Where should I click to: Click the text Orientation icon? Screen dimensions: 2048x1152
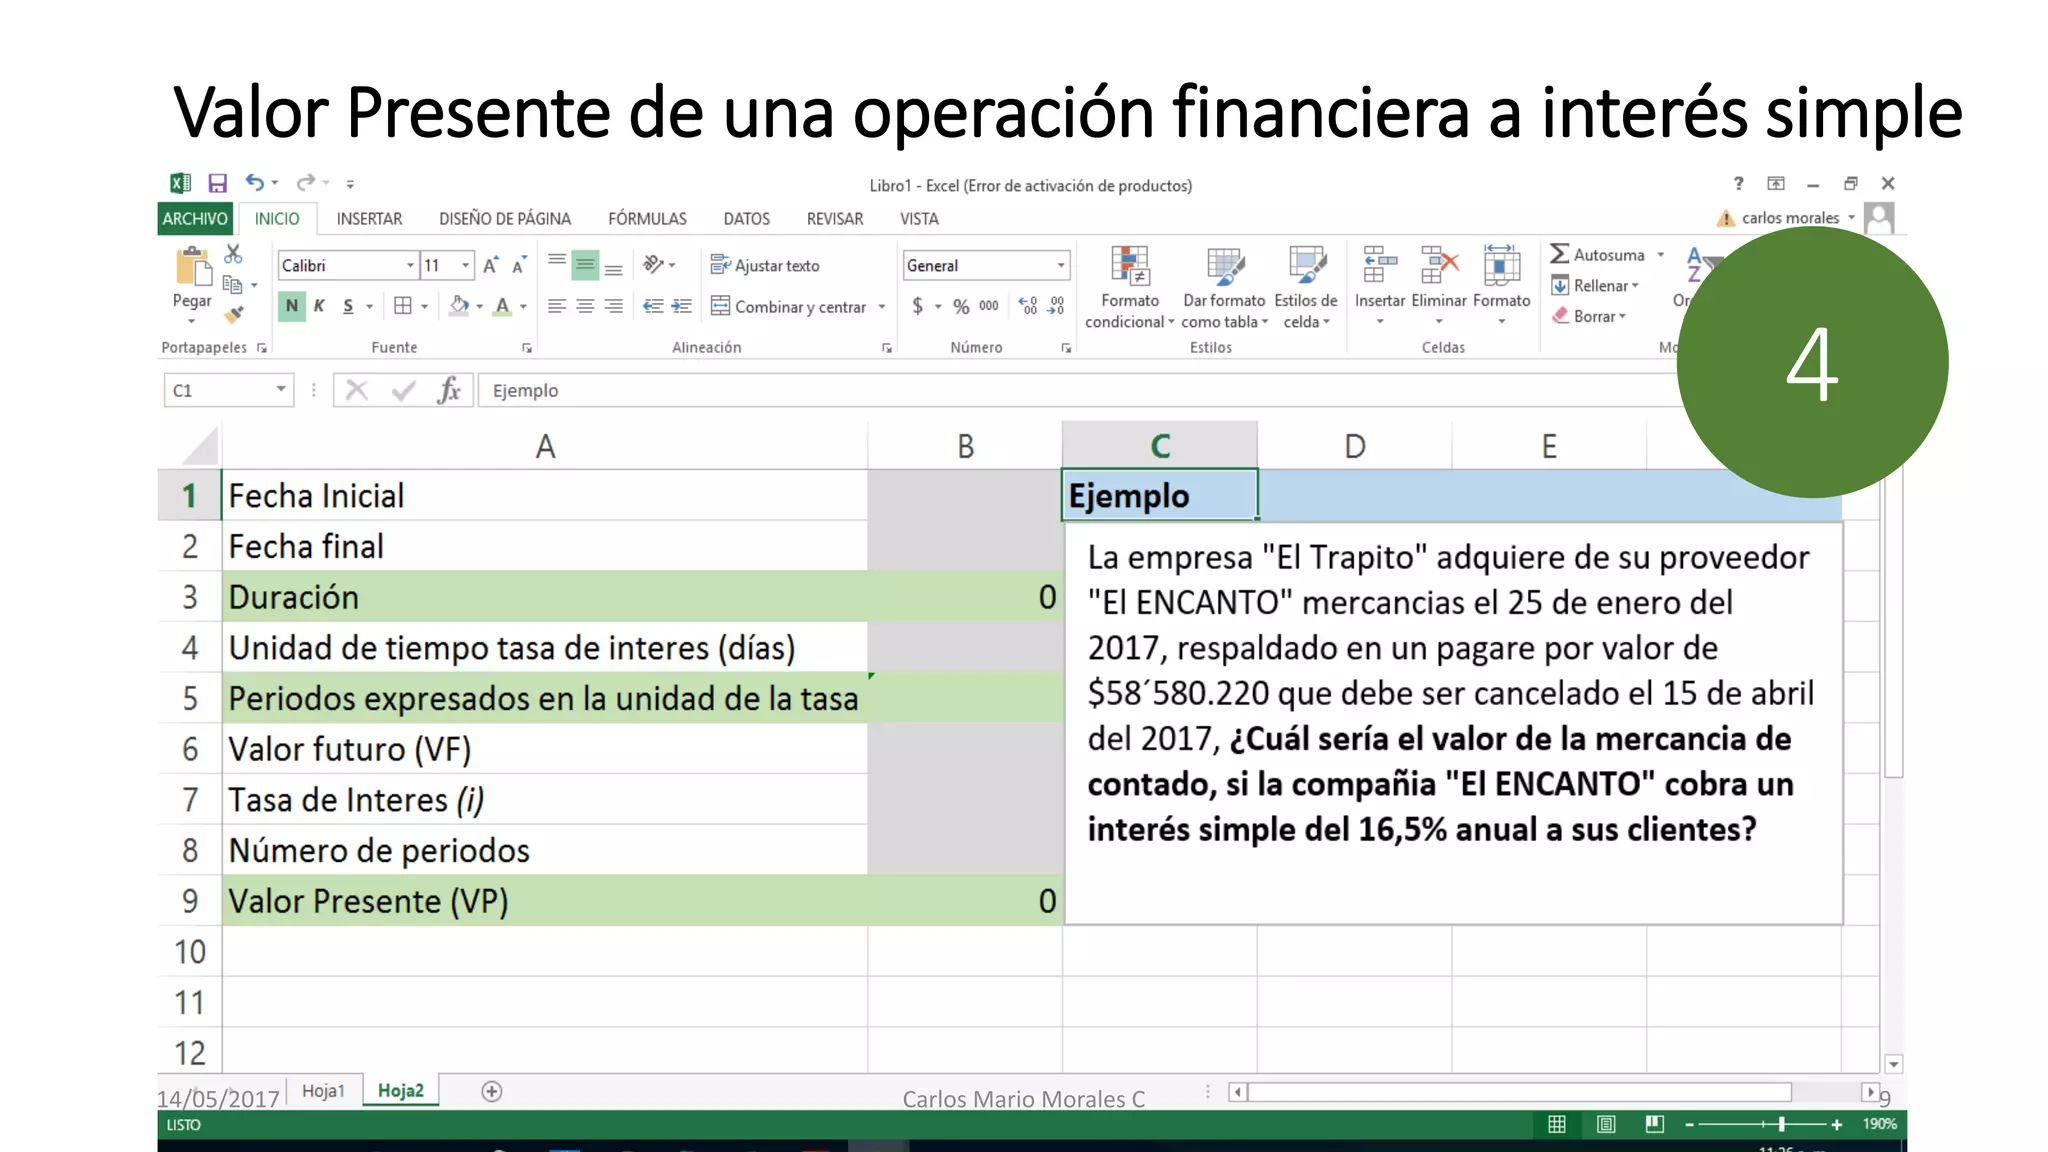click(x=654, y=264)
